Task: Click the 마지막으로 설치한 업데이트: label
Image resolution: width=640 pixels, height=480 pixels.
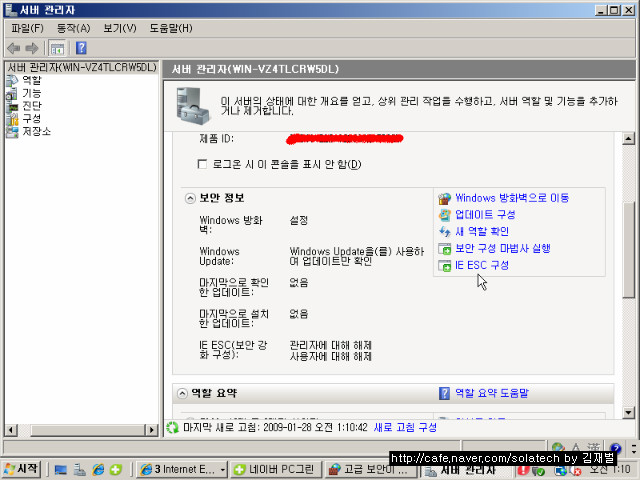Action: coord(233,318)
